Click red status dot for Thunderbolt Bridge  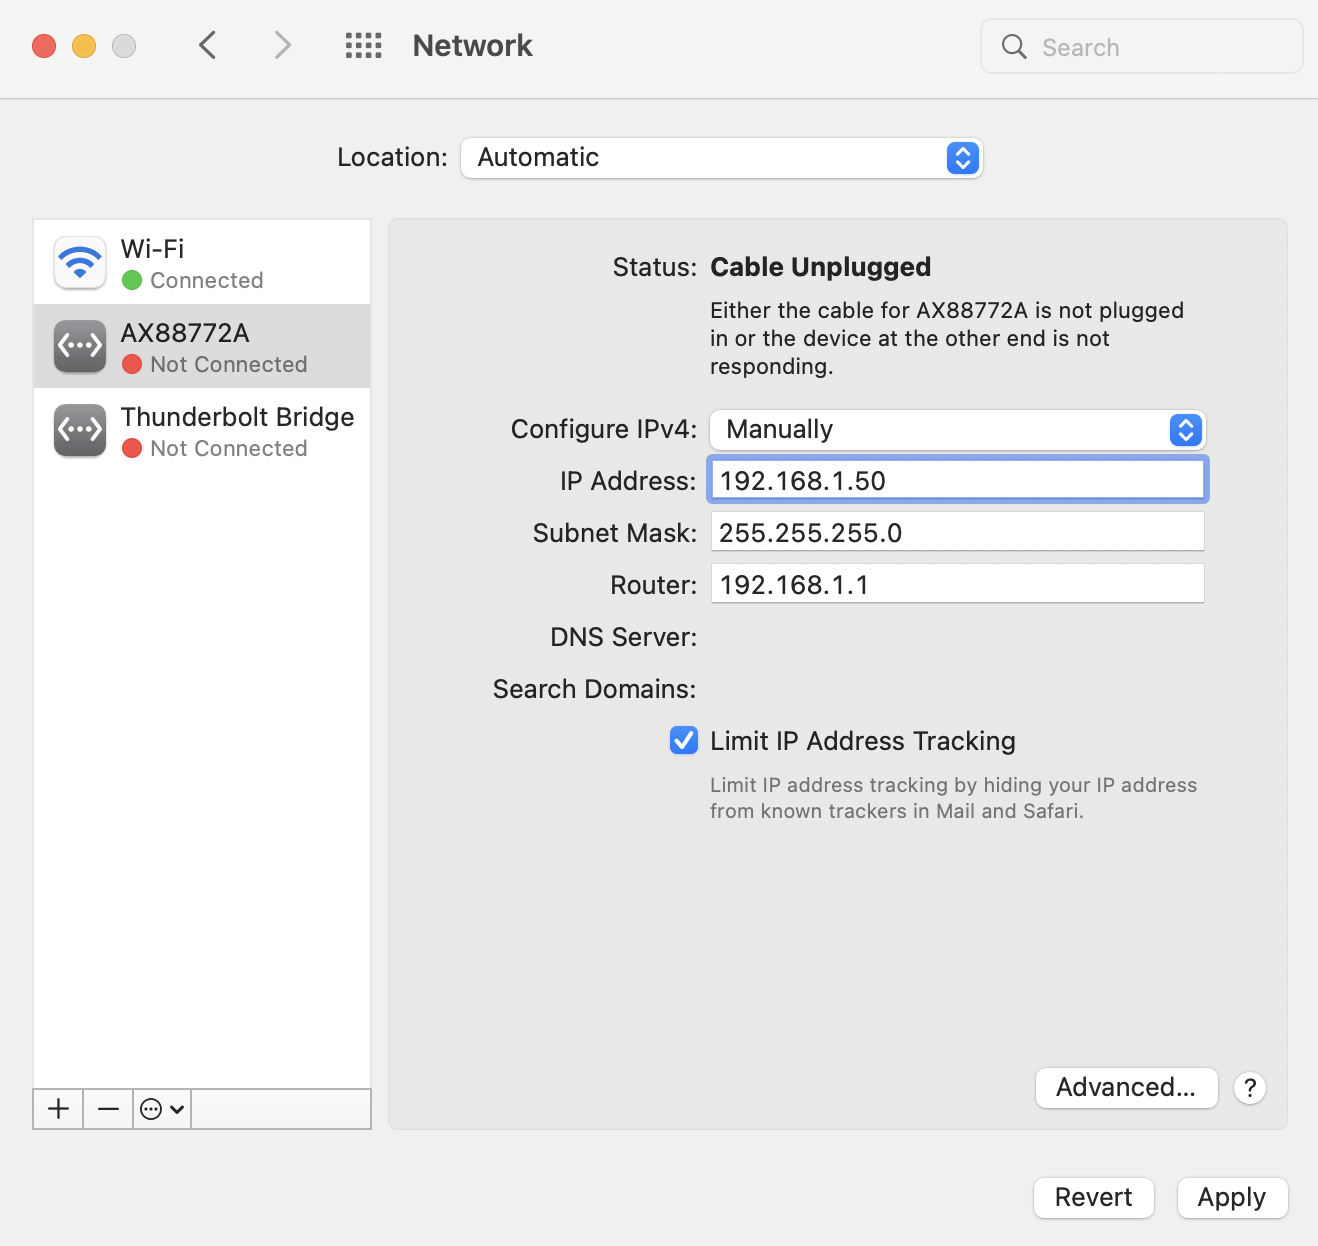pos(132,449)
